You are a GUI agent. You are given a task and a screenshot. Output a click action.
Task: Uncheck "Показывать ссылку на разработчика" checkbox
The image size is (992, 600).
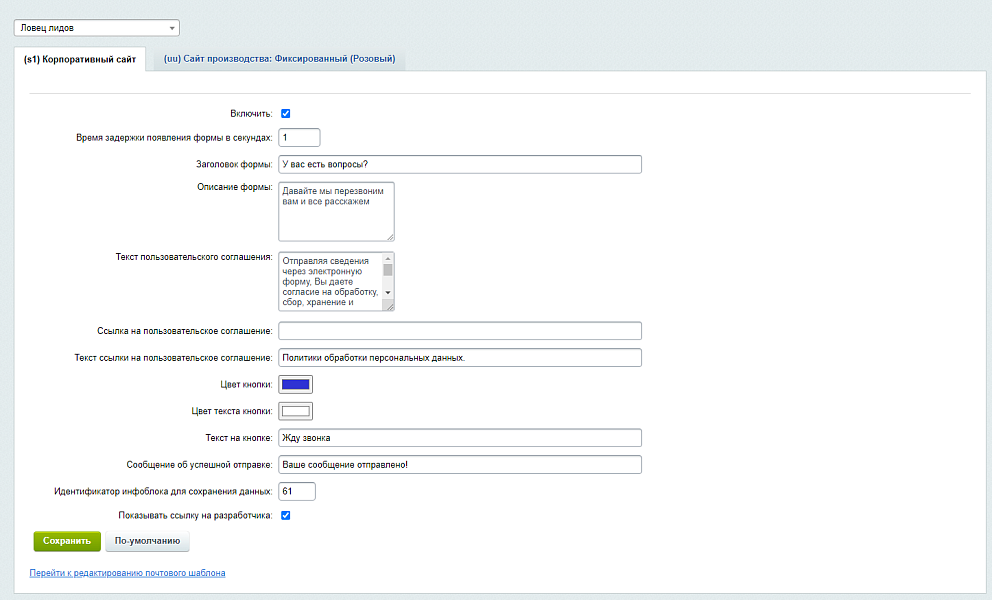[x=285, y=516]
